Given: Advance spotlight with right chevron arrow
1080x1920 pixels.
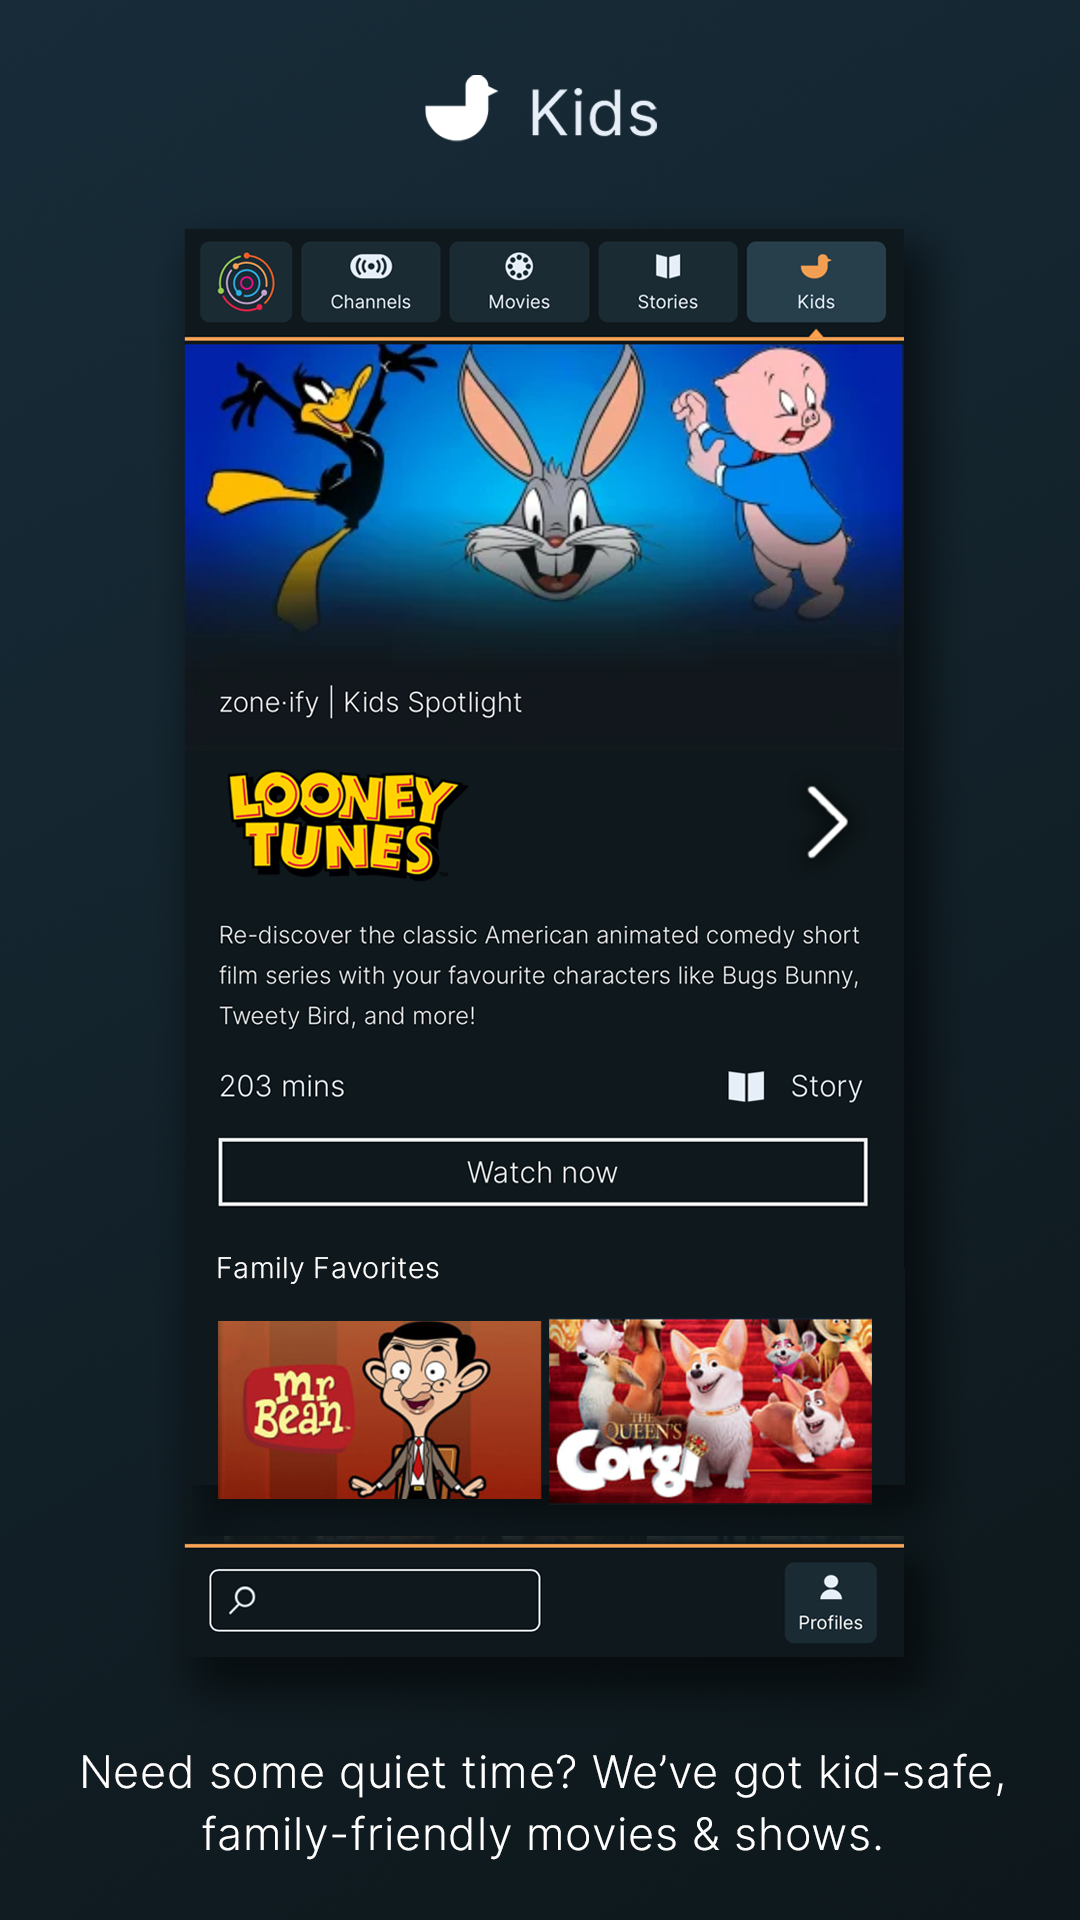Looking at the screenshot, I should (827, 822).
